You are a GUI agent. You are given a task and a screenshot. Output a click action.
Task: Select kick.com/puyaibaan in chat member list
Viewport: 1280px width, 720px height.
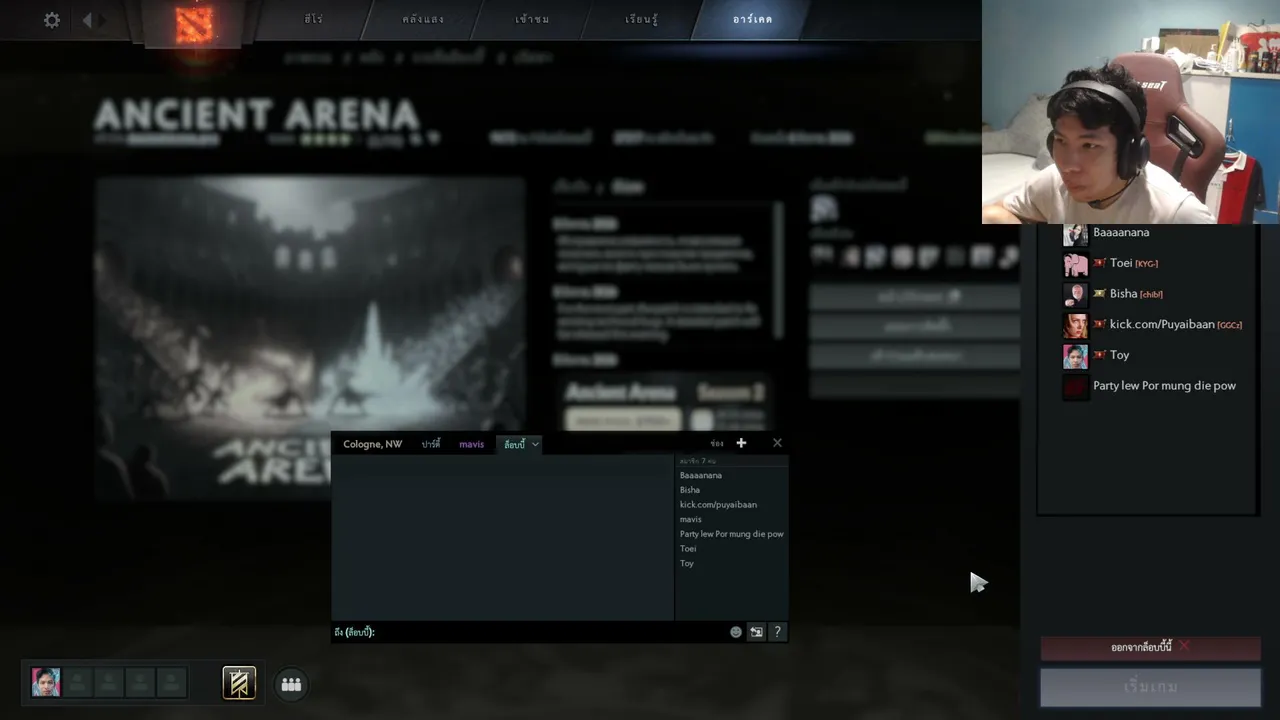(x=718, y=505)
